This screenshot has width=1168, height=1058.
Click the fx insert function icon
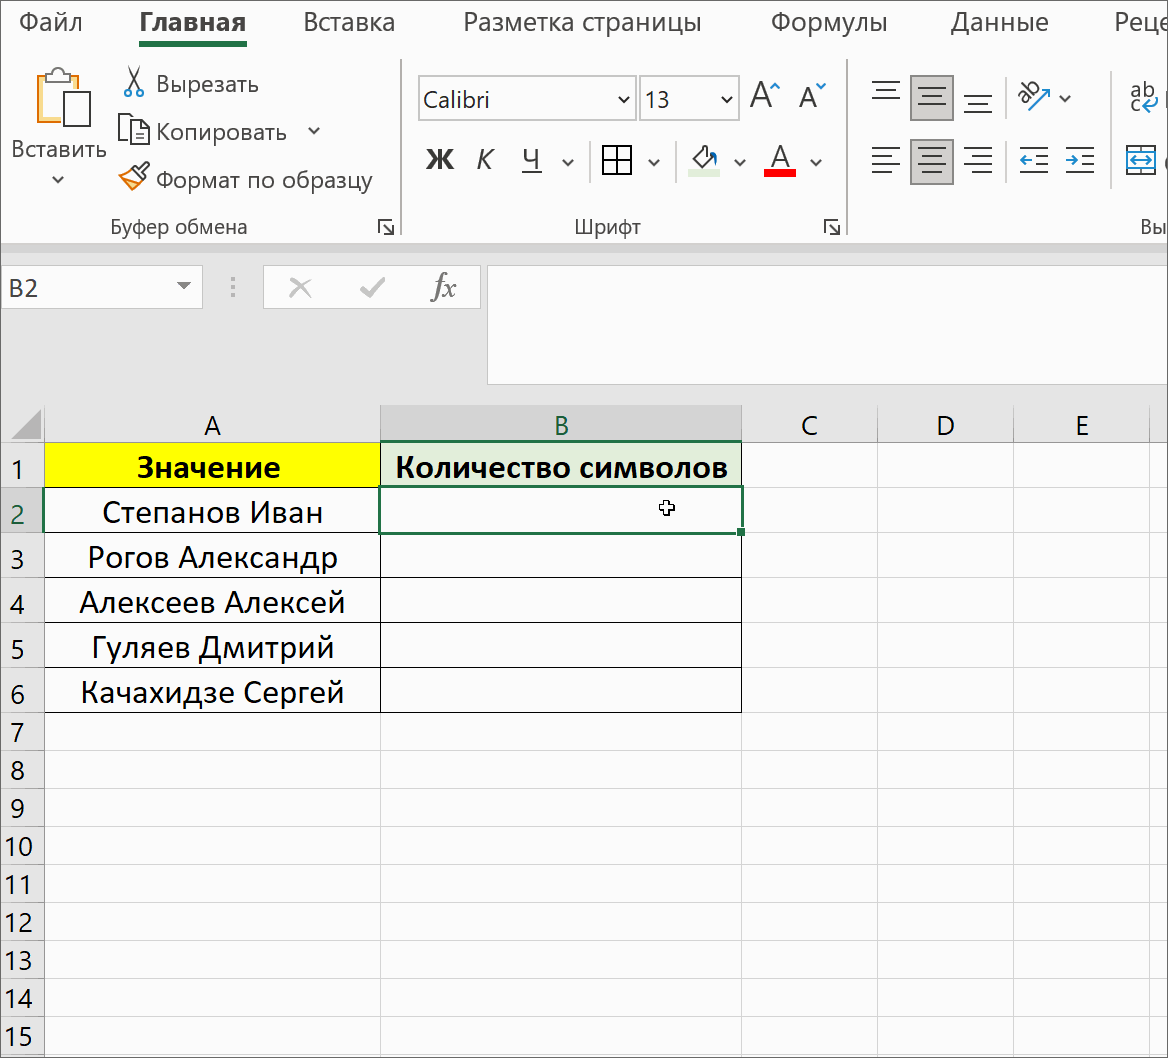(x=443, y=287)
